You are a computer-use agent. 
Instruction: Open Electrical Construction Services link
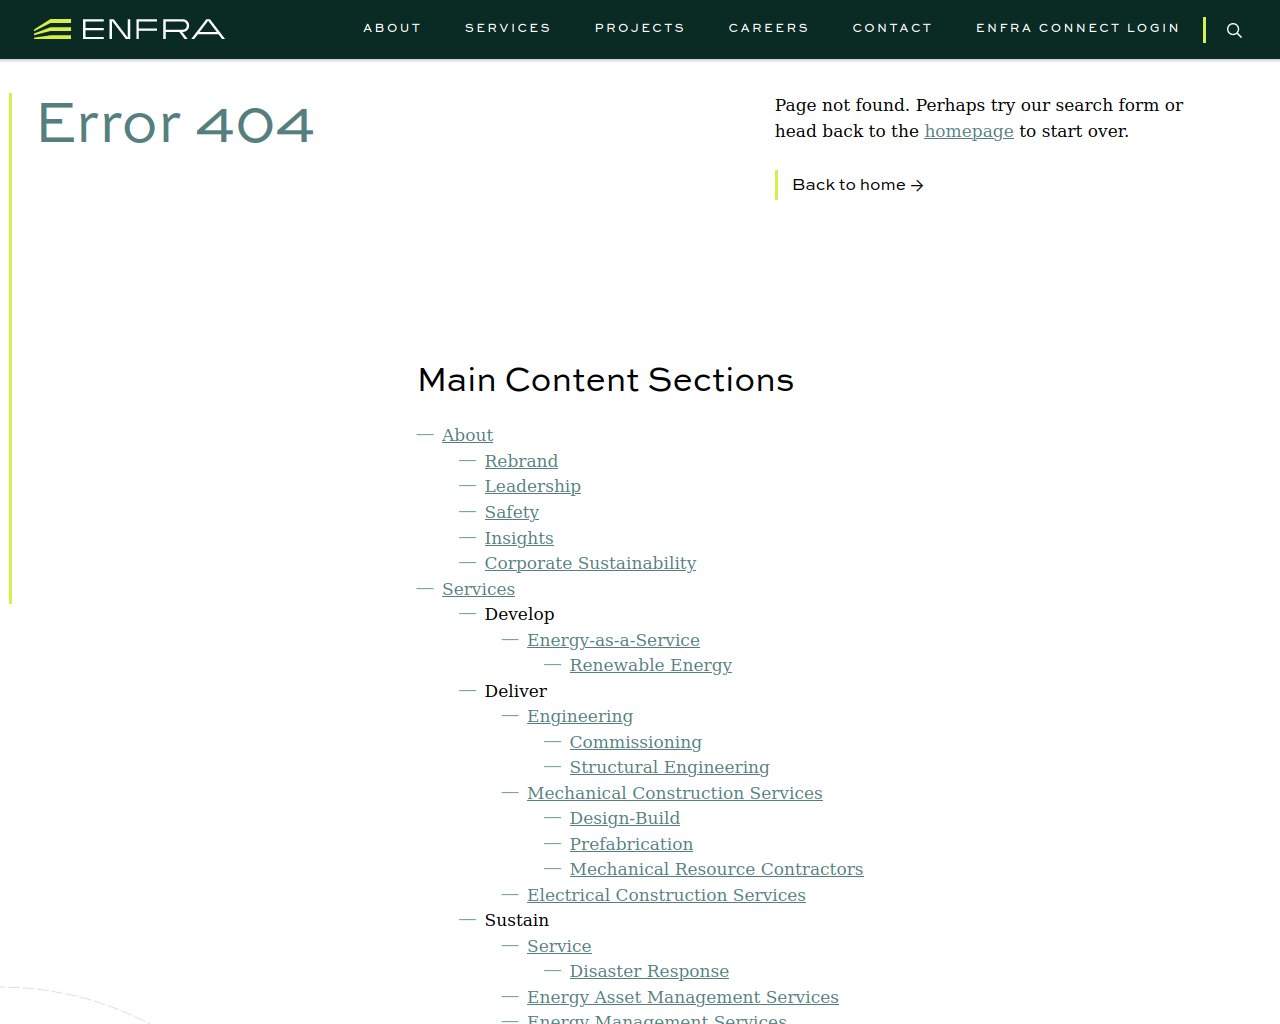(x=666, y=895)
